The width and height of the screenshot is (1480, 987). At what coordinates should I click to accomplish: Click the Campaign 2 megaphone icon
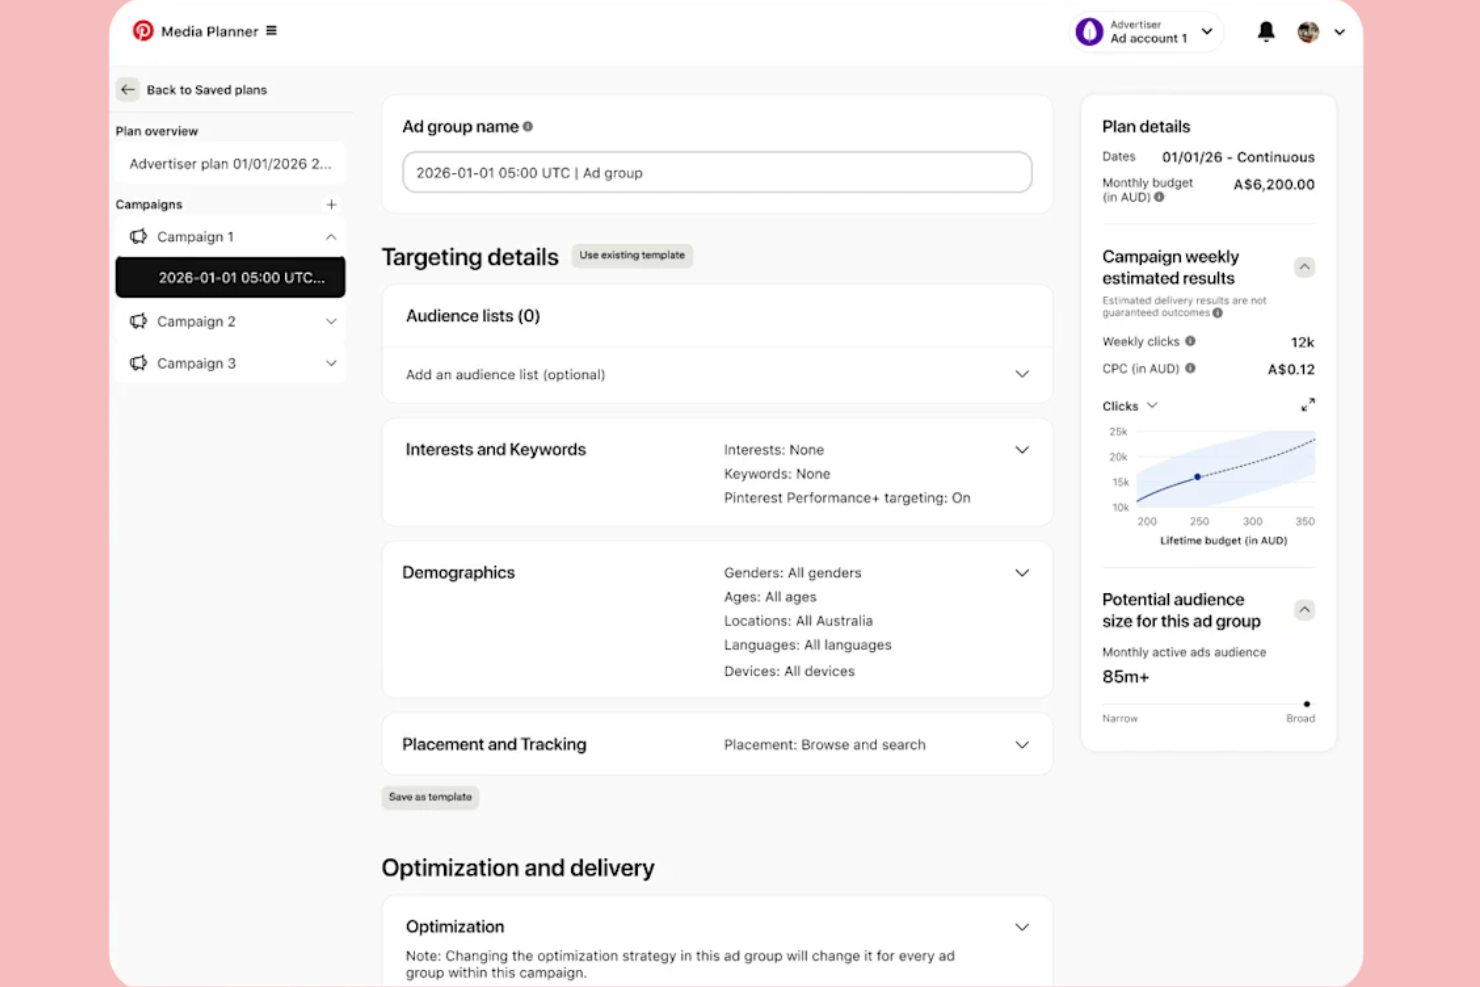tap(138, 321)
